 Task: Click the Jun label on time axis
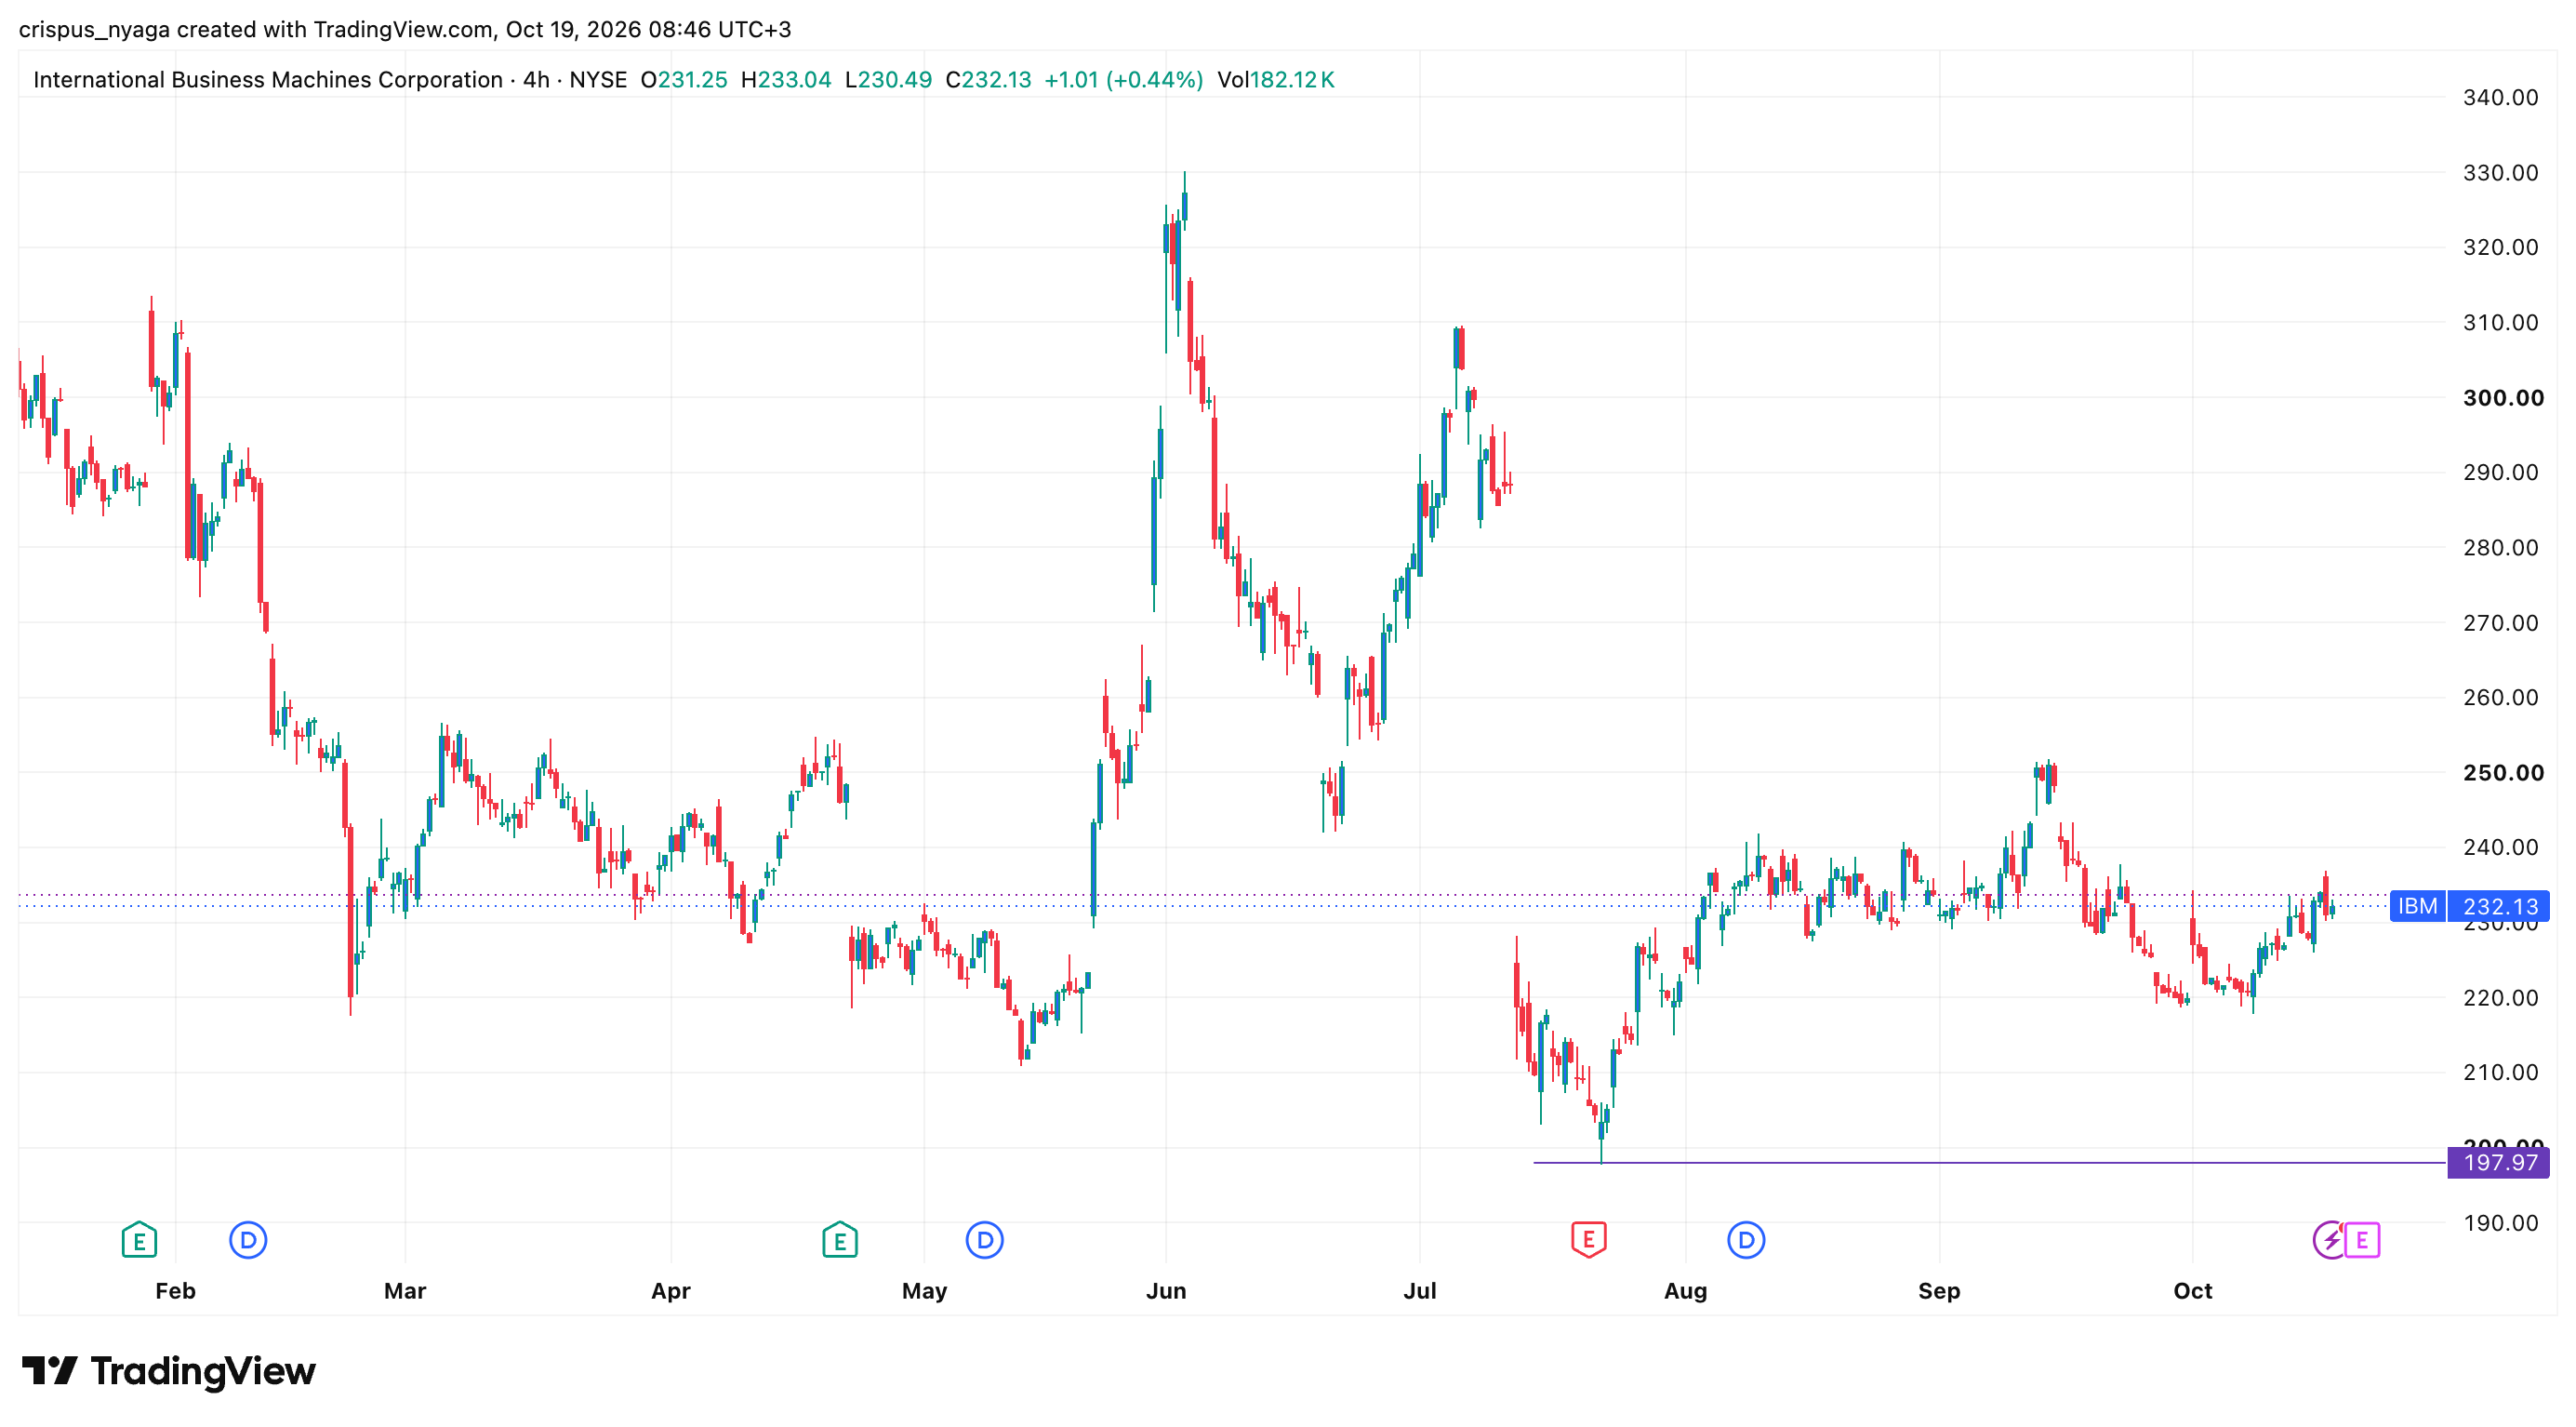tap(1166, 1291)
